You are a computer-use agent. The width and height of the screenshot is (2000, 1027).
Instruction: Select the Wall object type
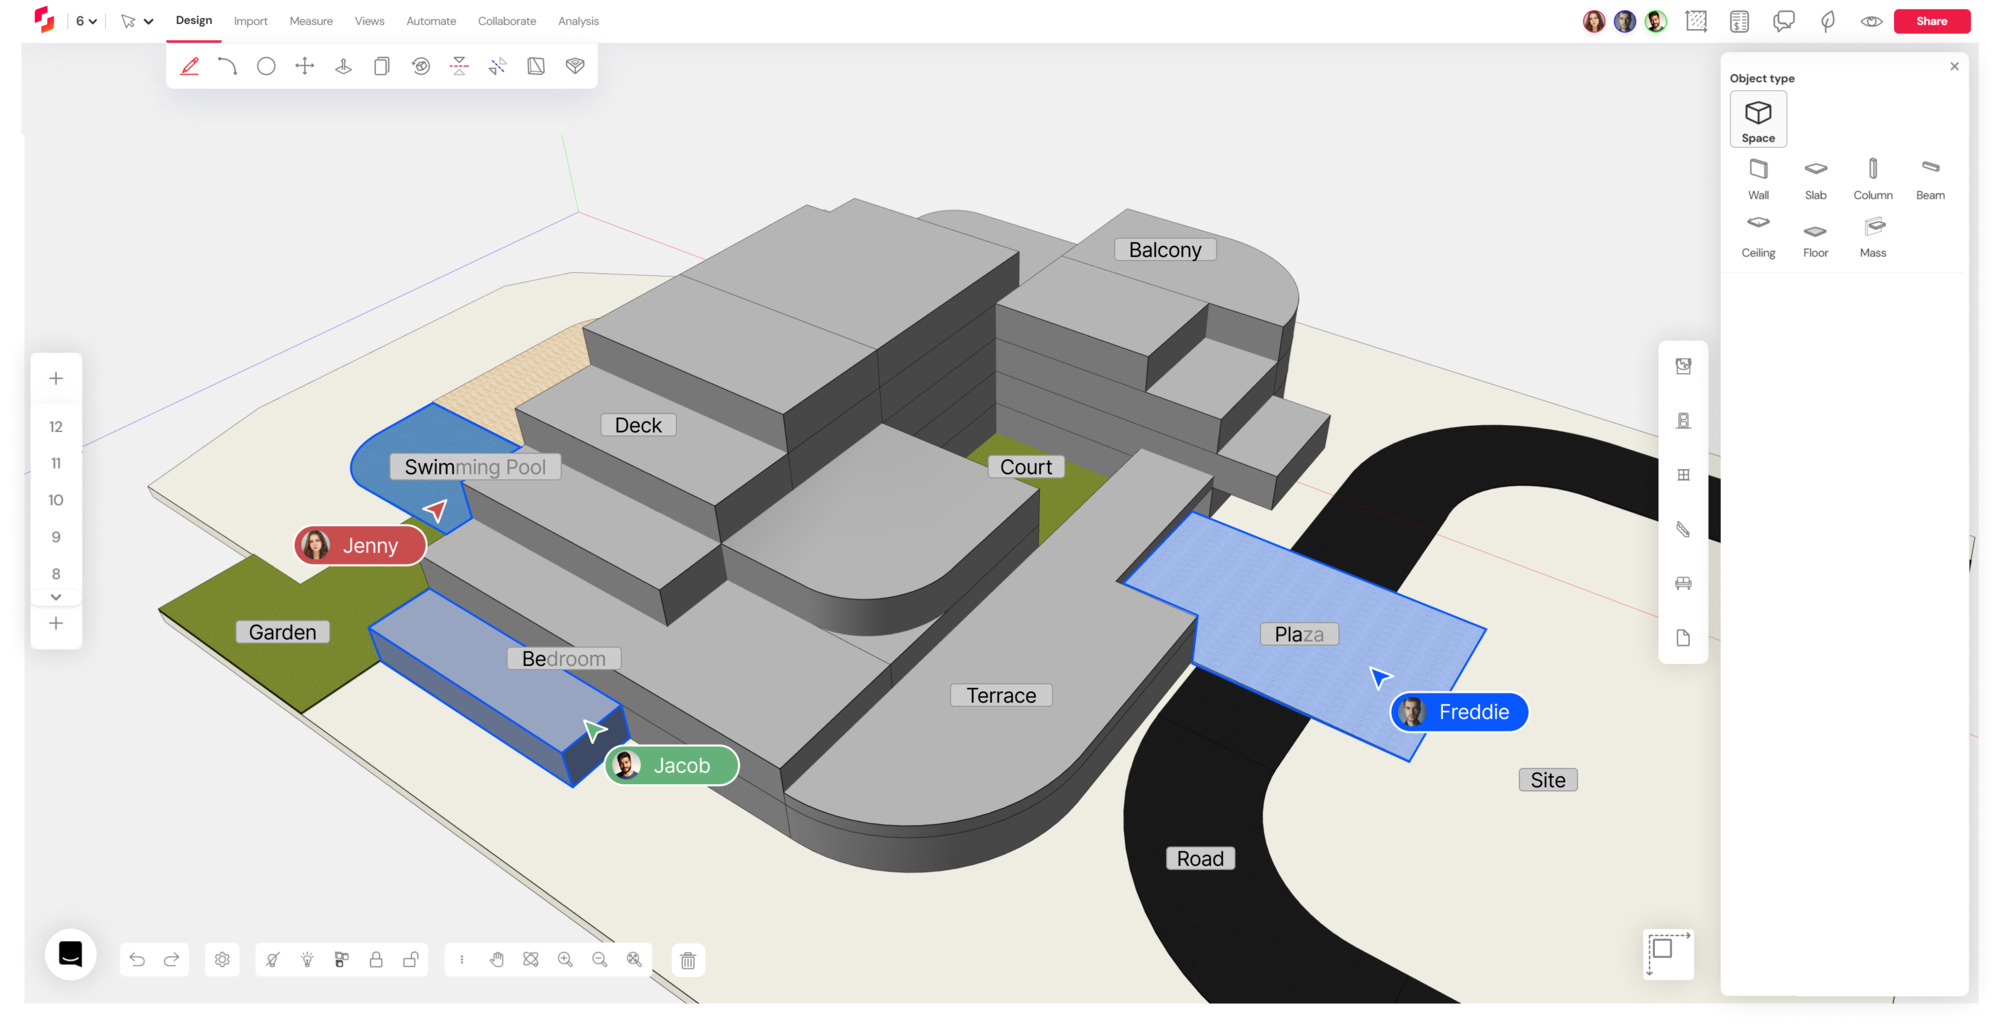(1758, 178)
